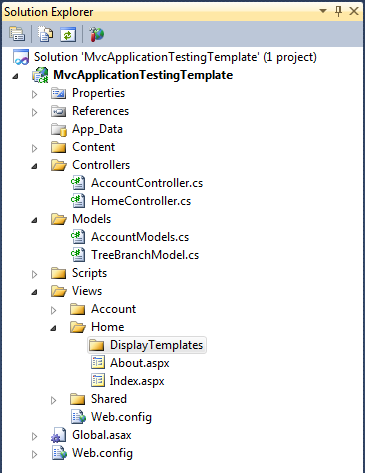Select TreeBranchModel.cs file name

point(145,255)
